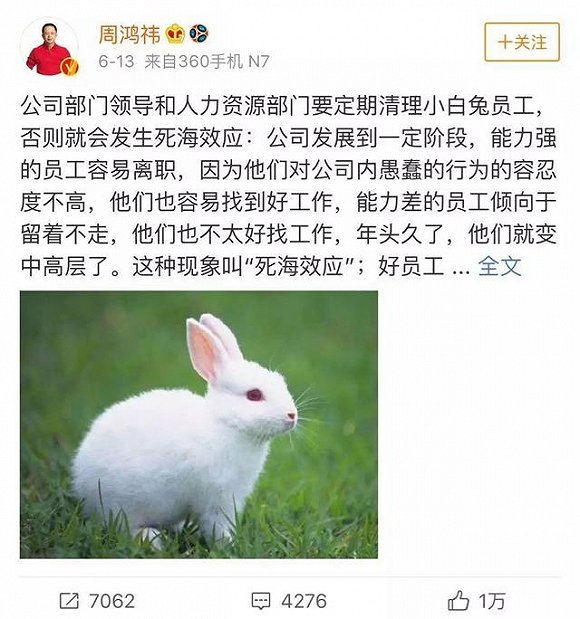Follow the user with +关注 button
The image size is (580, 619).
[522, 42]
